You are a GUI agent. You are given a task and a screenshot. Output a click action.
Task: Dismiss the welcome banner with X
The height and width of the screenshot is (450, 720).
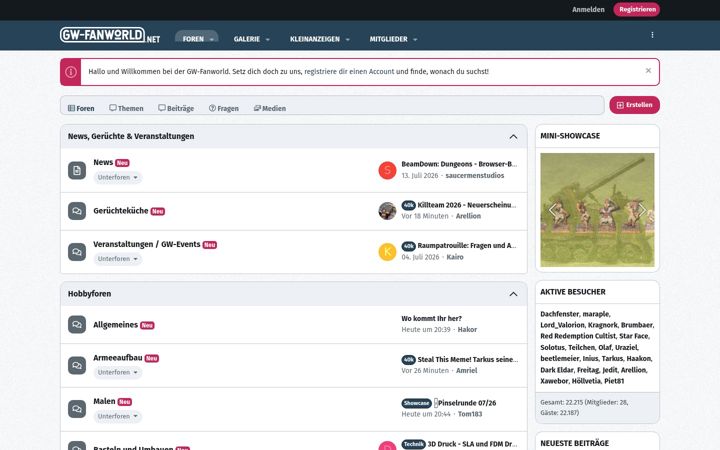click(648, 71)
